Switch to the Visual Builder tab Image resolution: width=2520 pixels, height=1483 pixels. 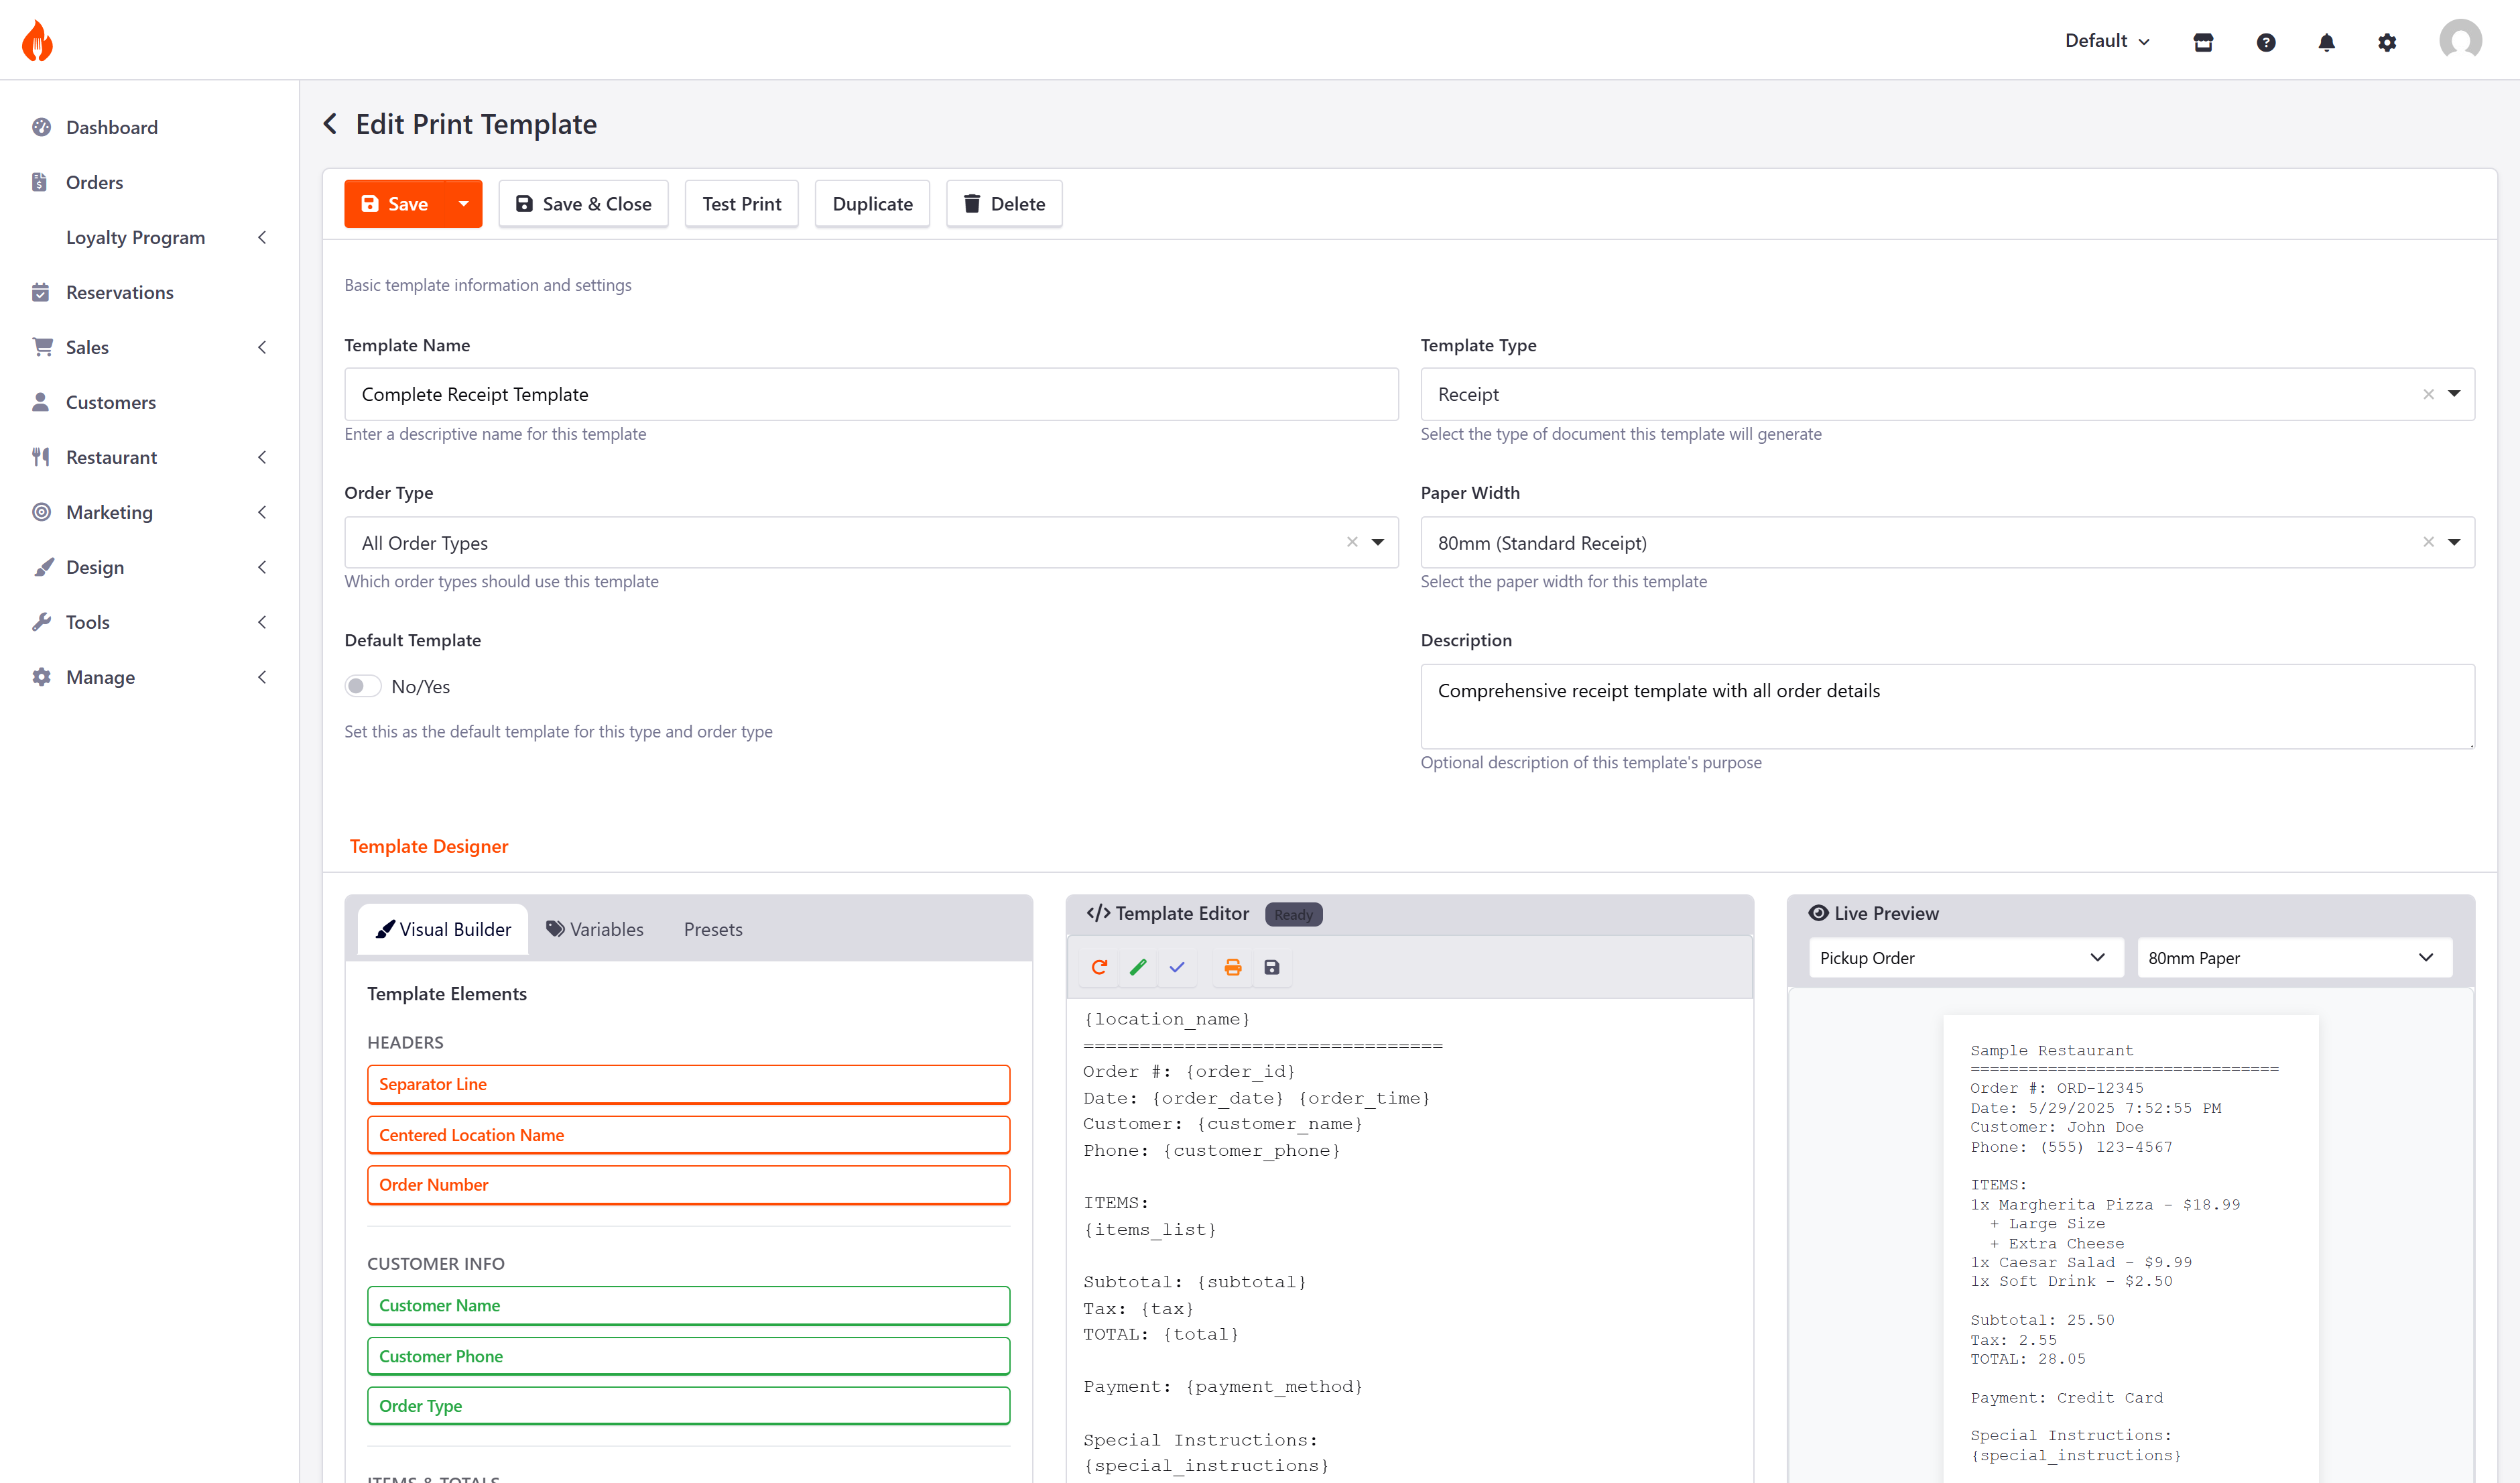tap(443, 929)
